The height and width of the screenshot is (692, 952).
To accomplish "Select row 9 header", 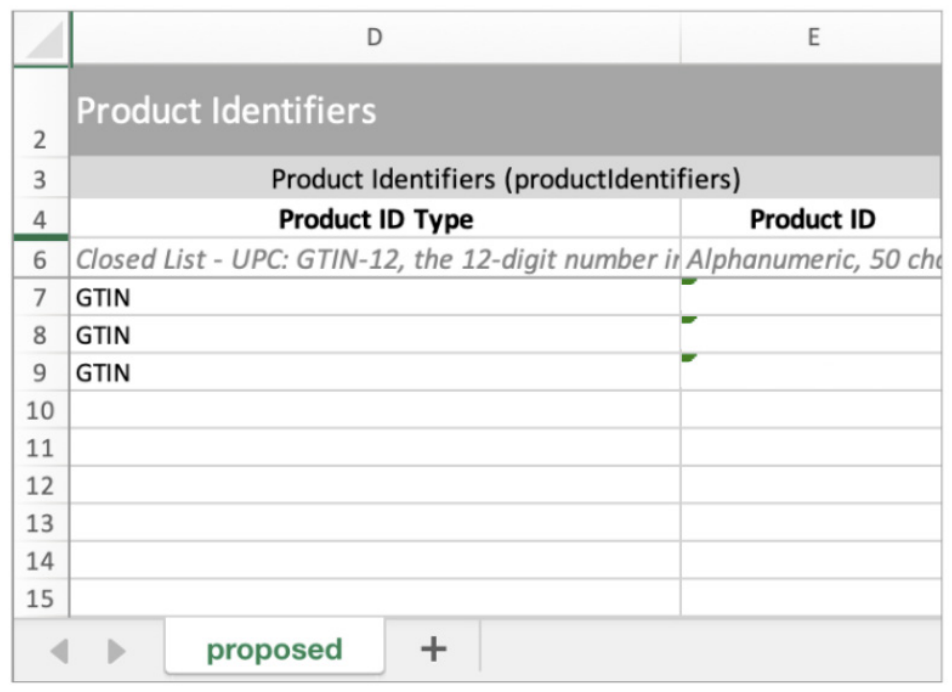I will point(41,373).
